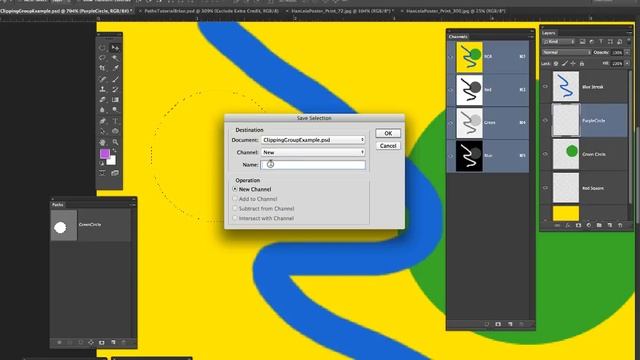Open the Channels panel flyout menu
Viewport: 640px width, 360px height.
pyautogui.click(x=531, y=37)
